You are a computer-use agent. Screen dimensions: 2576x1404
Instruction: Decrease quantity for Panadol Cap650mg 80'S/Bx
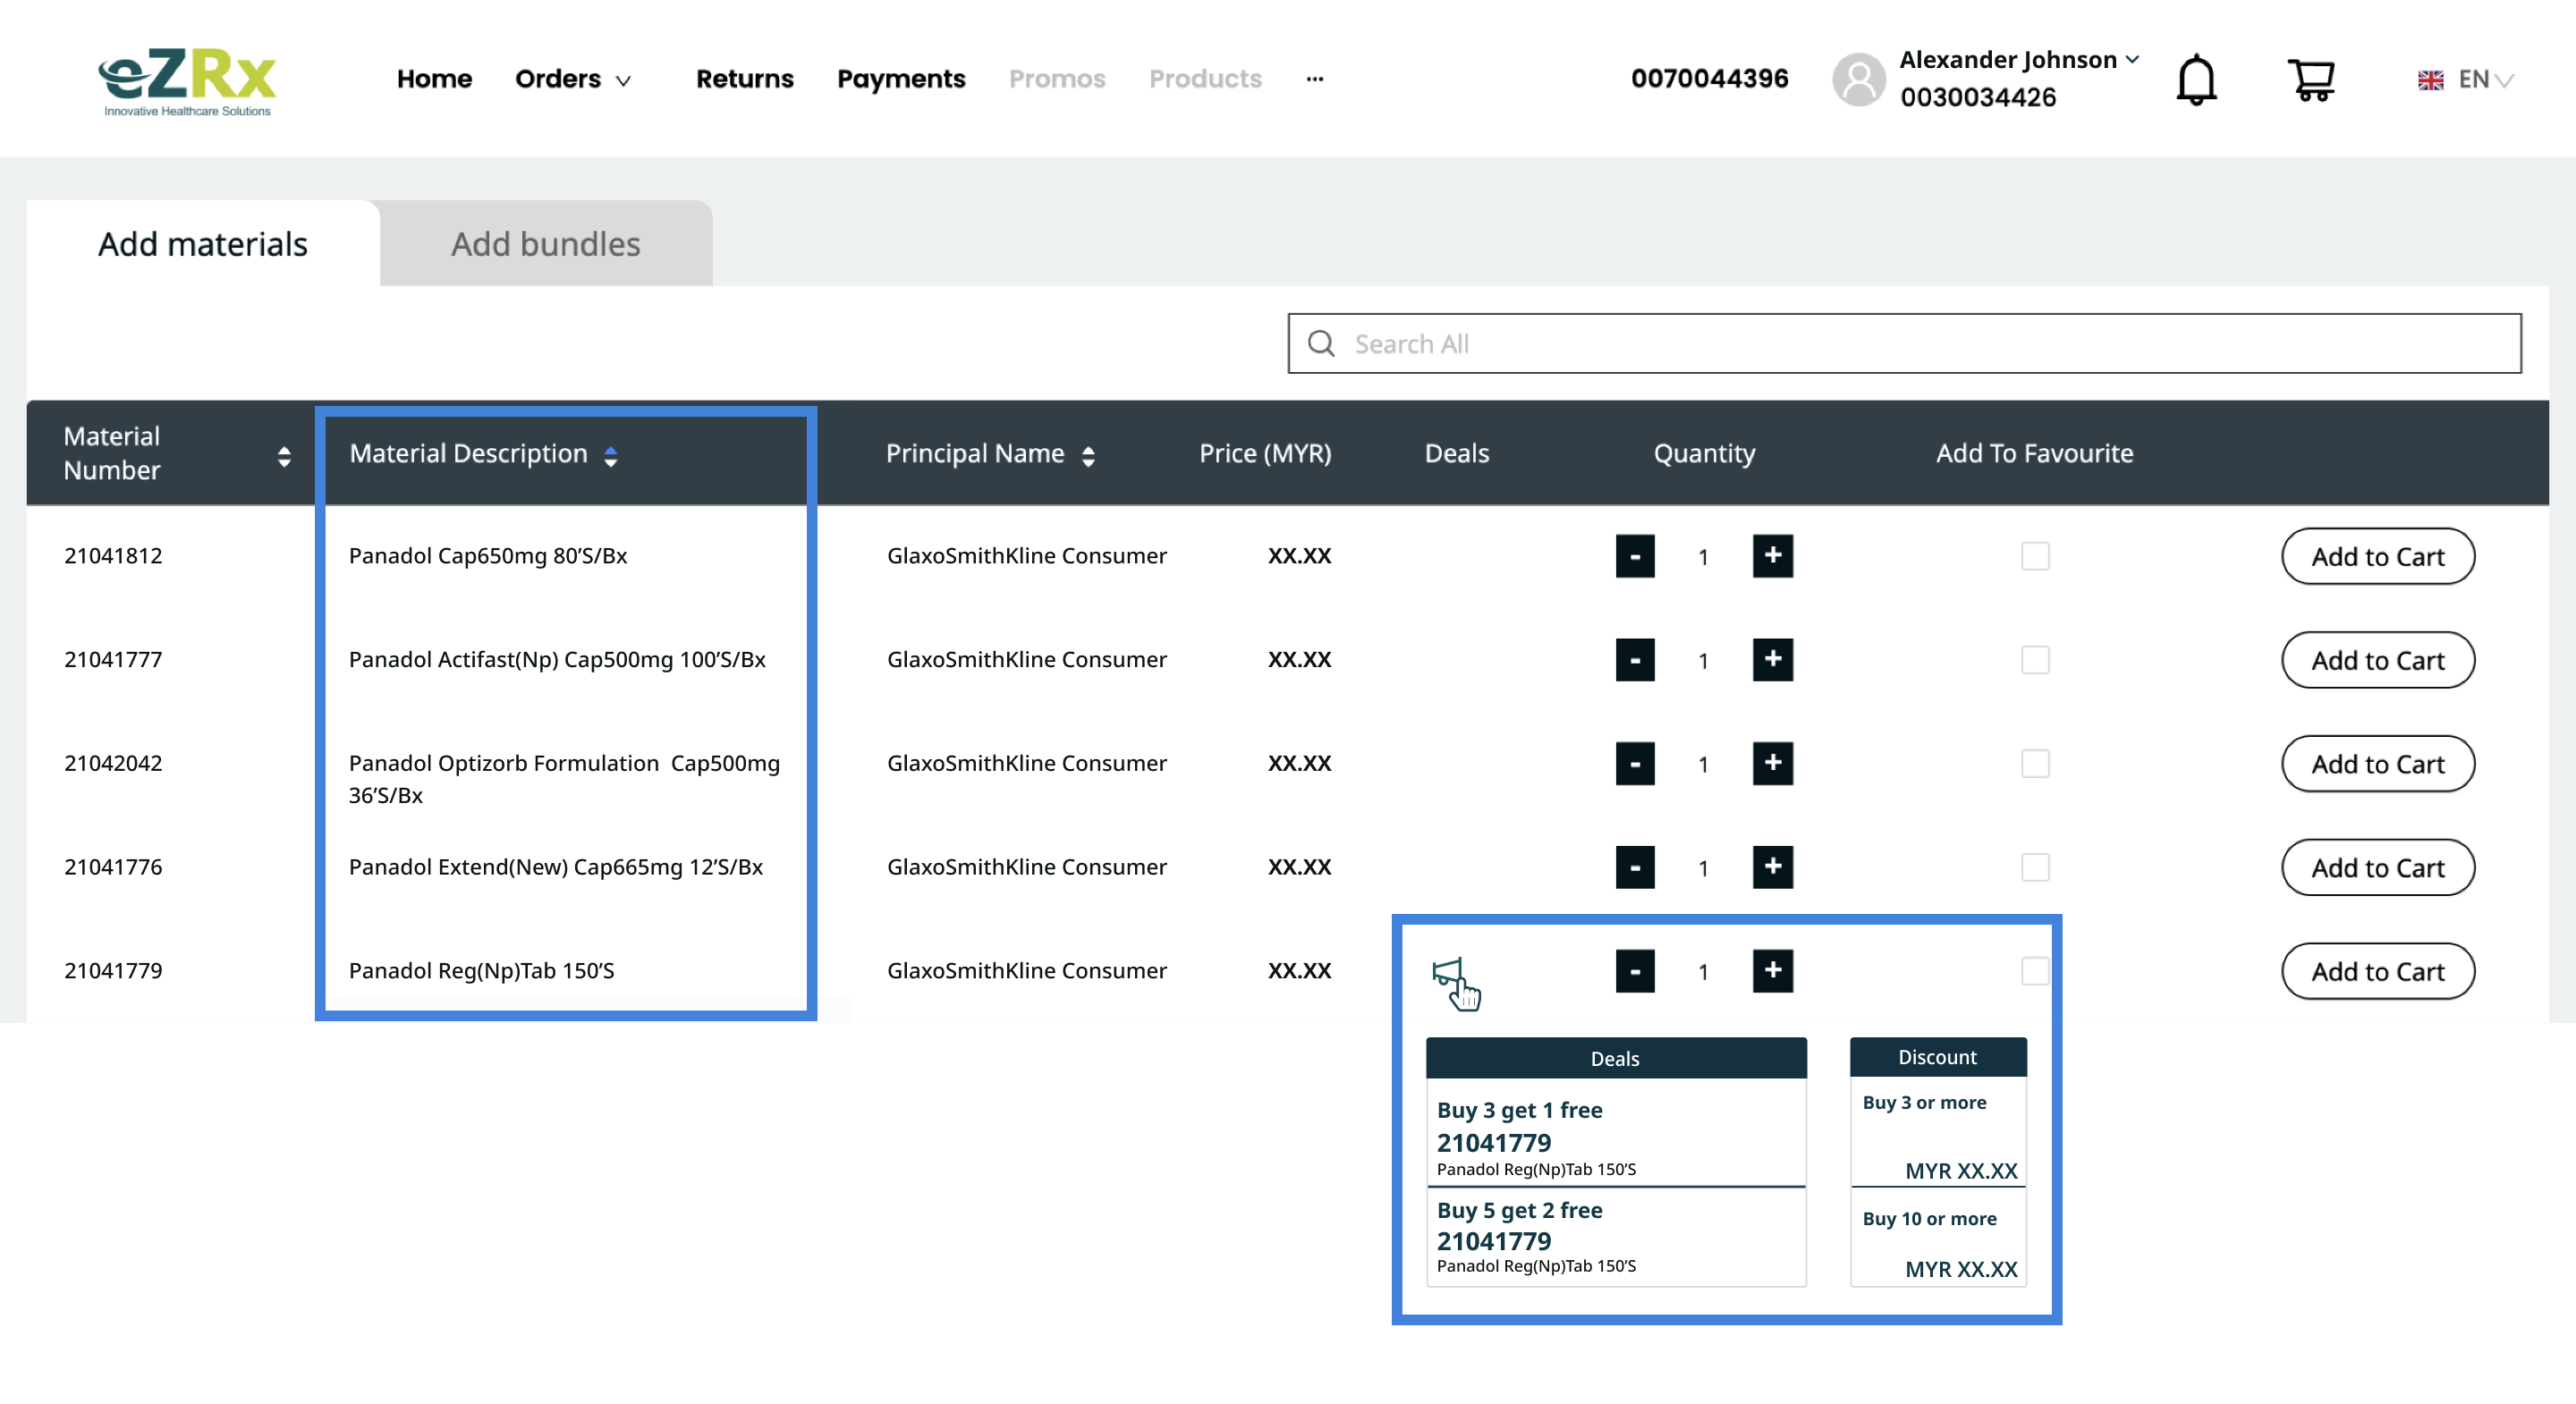(1634, 557)
